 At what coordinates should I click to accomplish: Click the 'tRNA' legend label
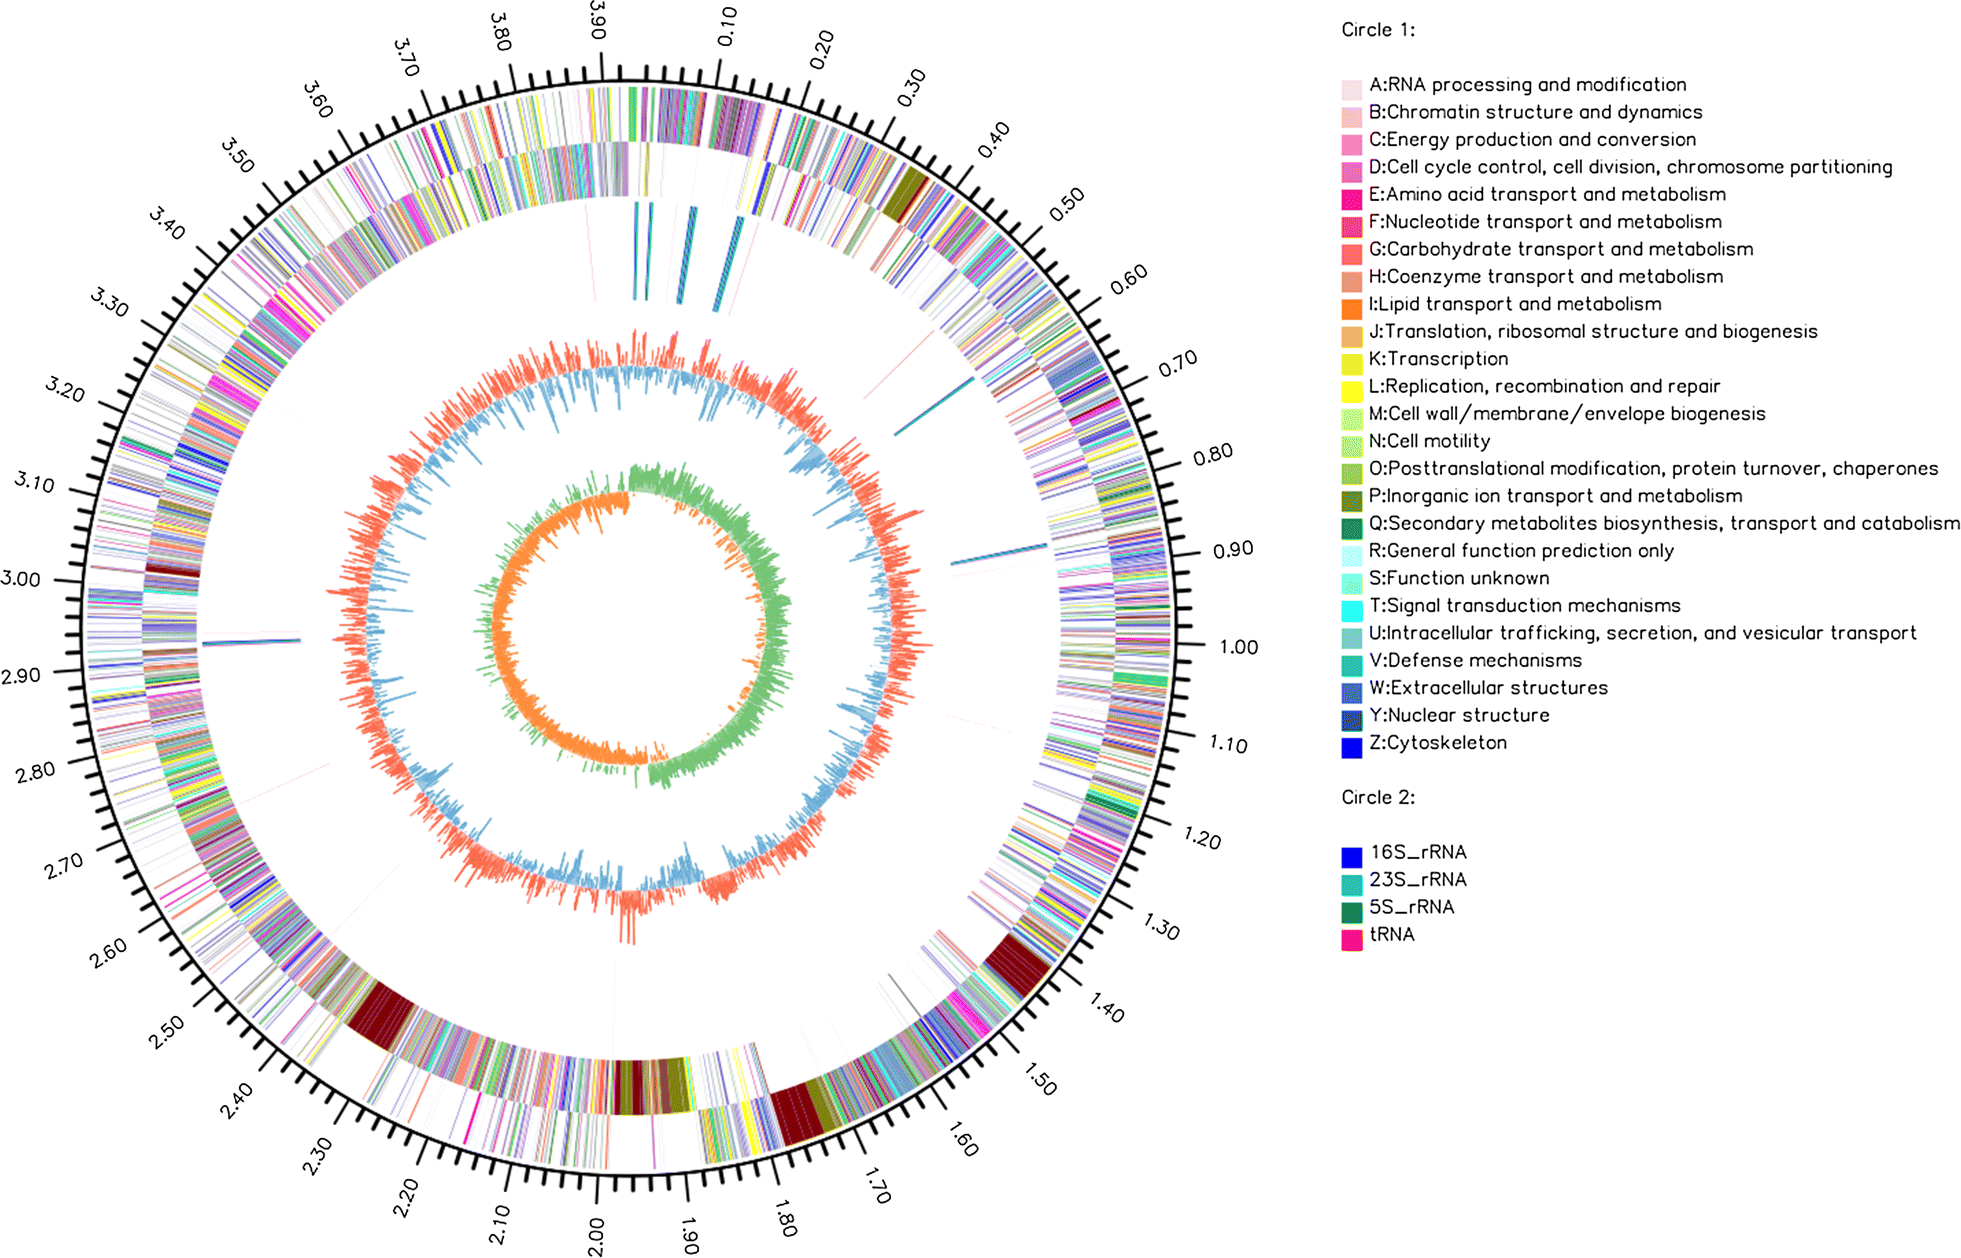1392,935
